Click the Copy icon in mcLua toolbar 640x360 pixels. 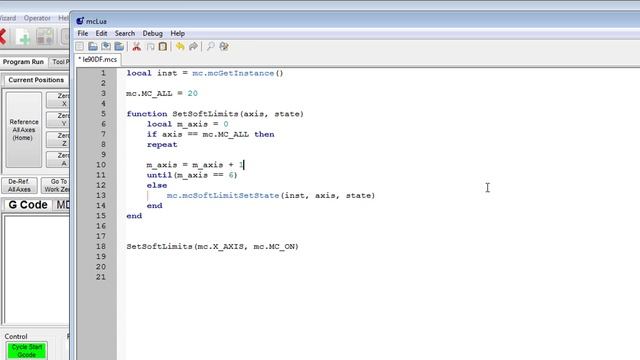pos(150,47)
